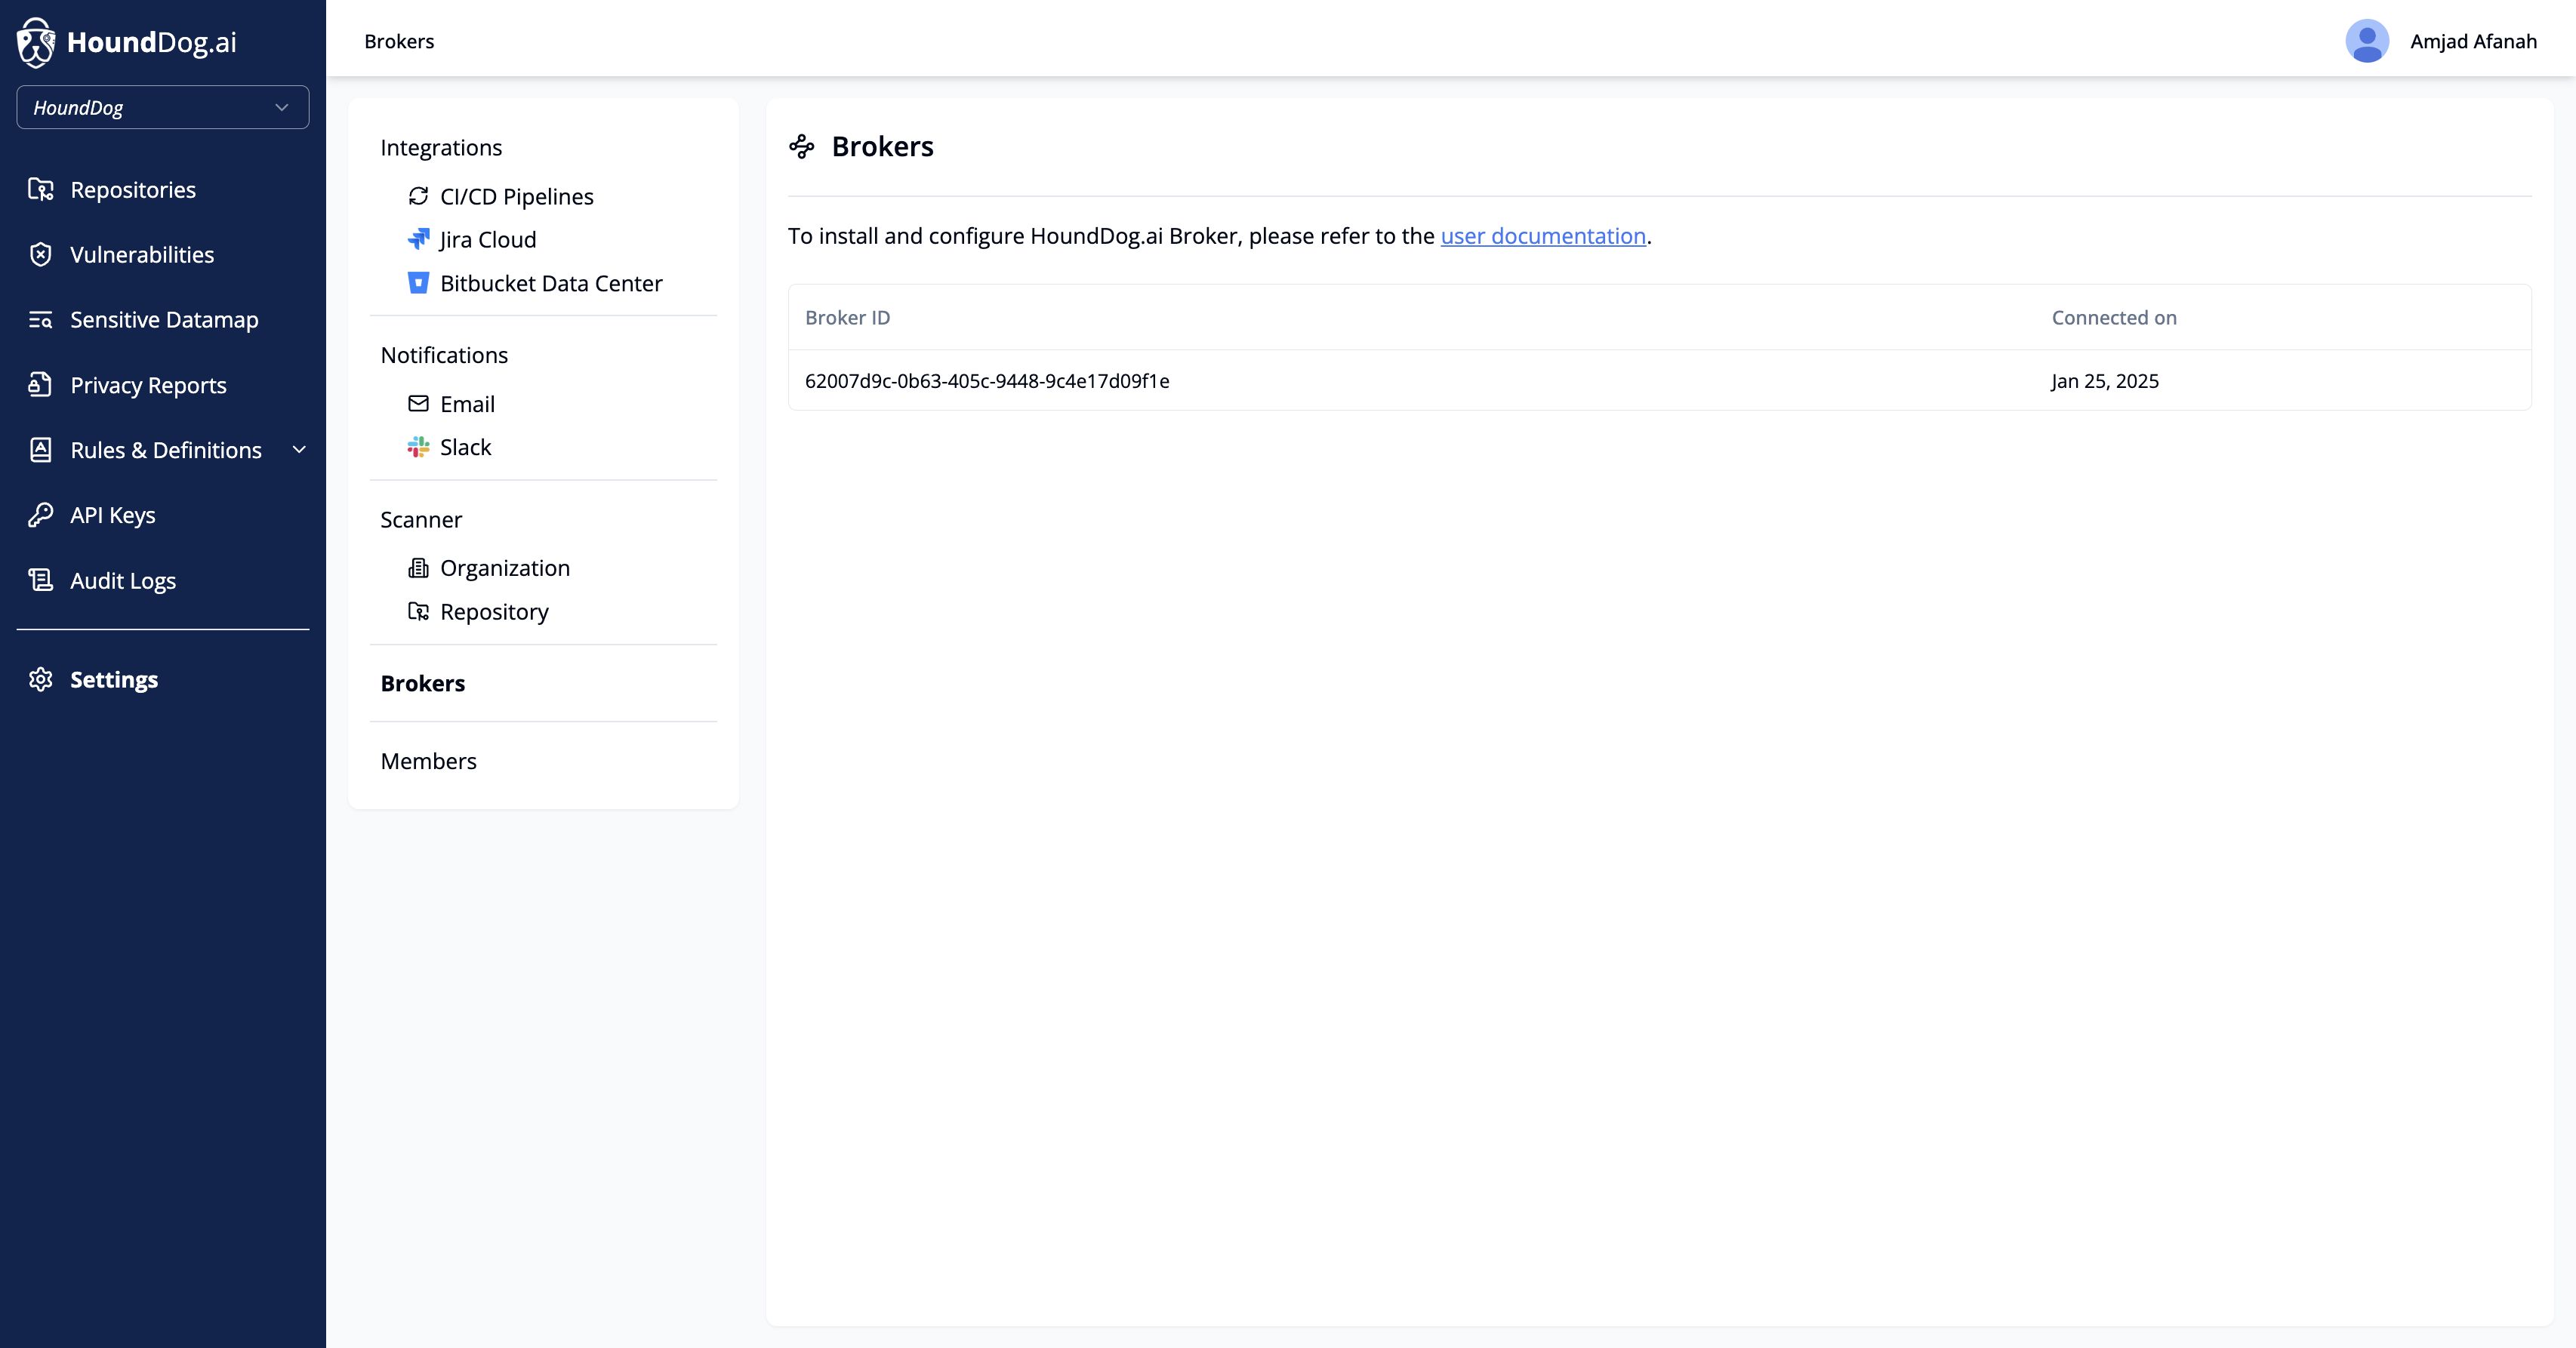The image size is (2576, 1348).
Task: Click the Integrations section heading
Action: click(441, 147)
